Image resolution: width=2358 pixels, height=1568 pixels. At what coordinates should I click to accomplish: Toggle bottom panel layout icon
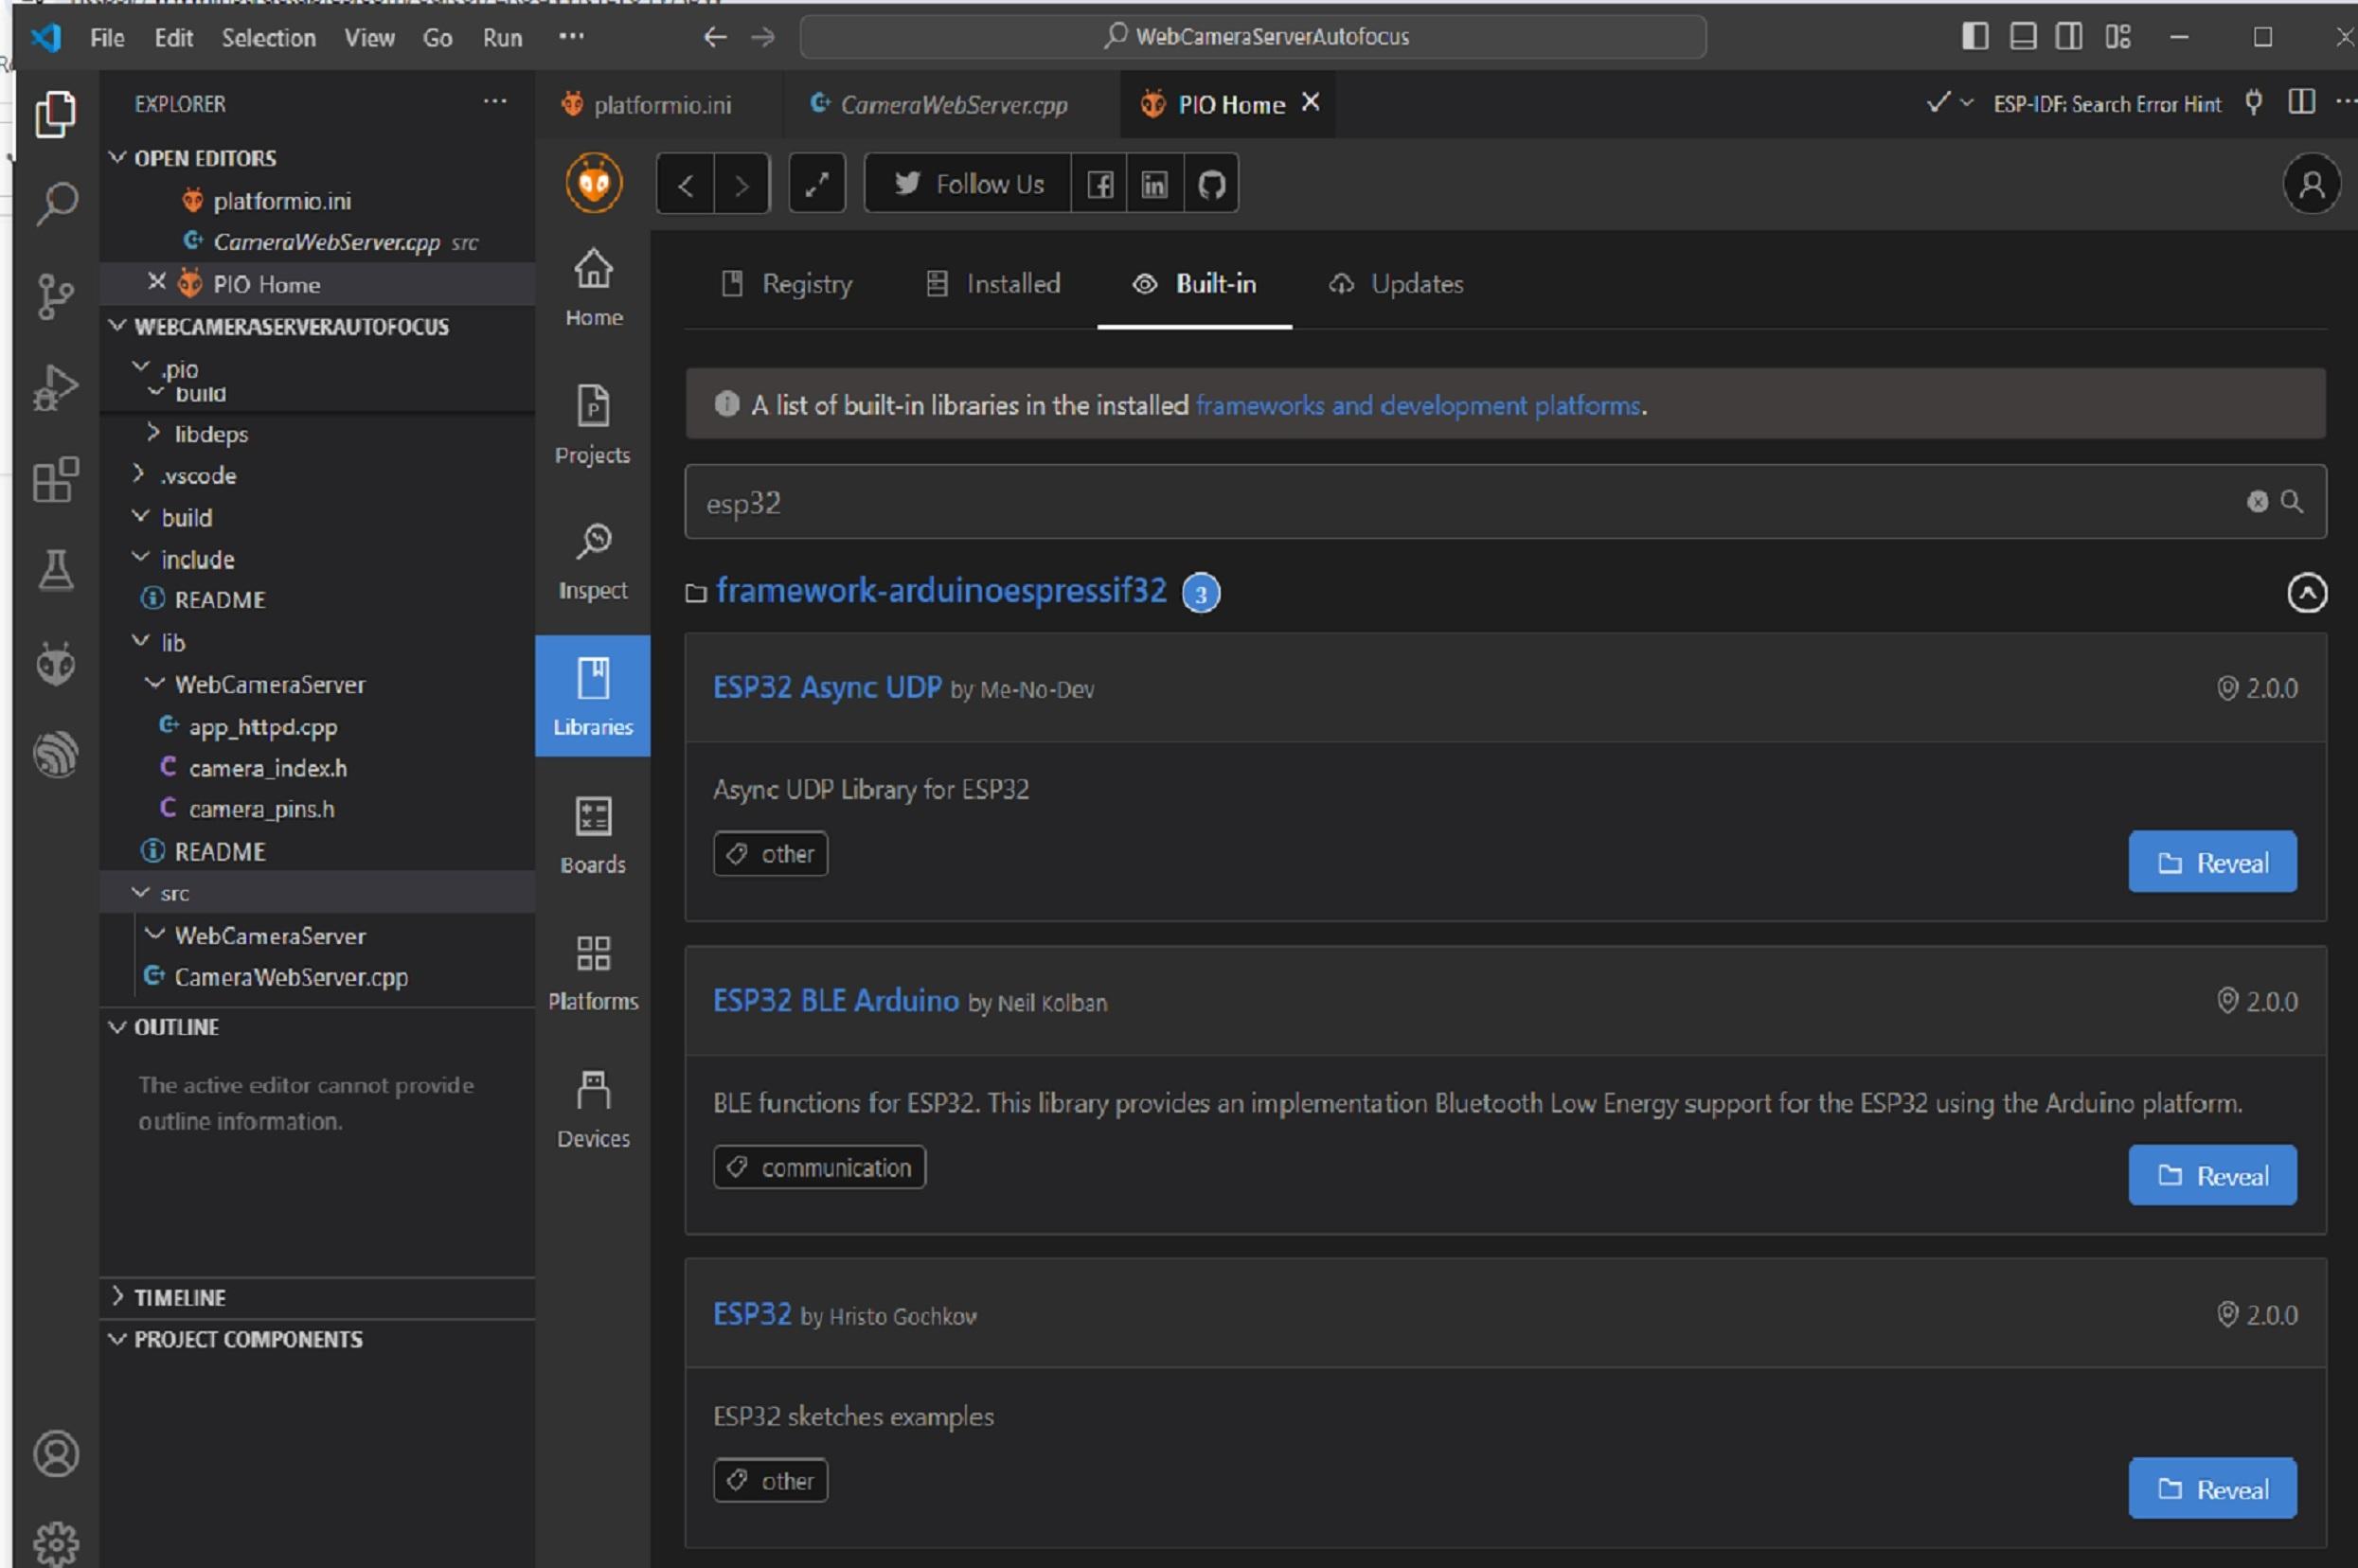(2023, 37)
